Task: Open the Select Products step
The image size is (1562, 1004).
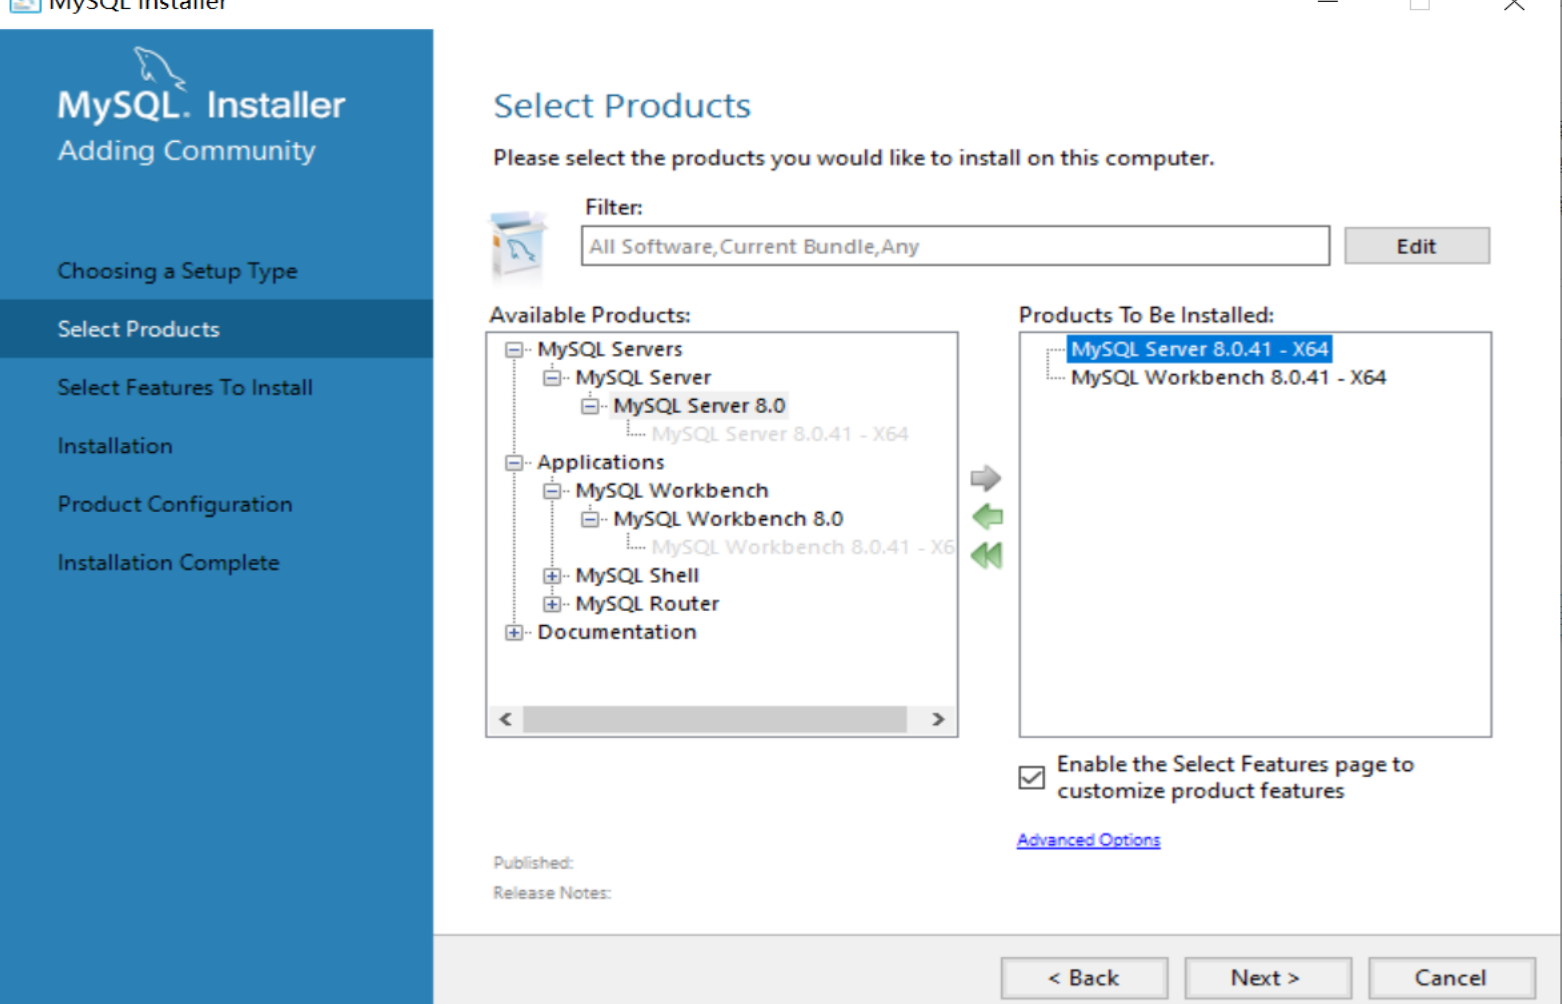Action: click(x=216, y=329)
